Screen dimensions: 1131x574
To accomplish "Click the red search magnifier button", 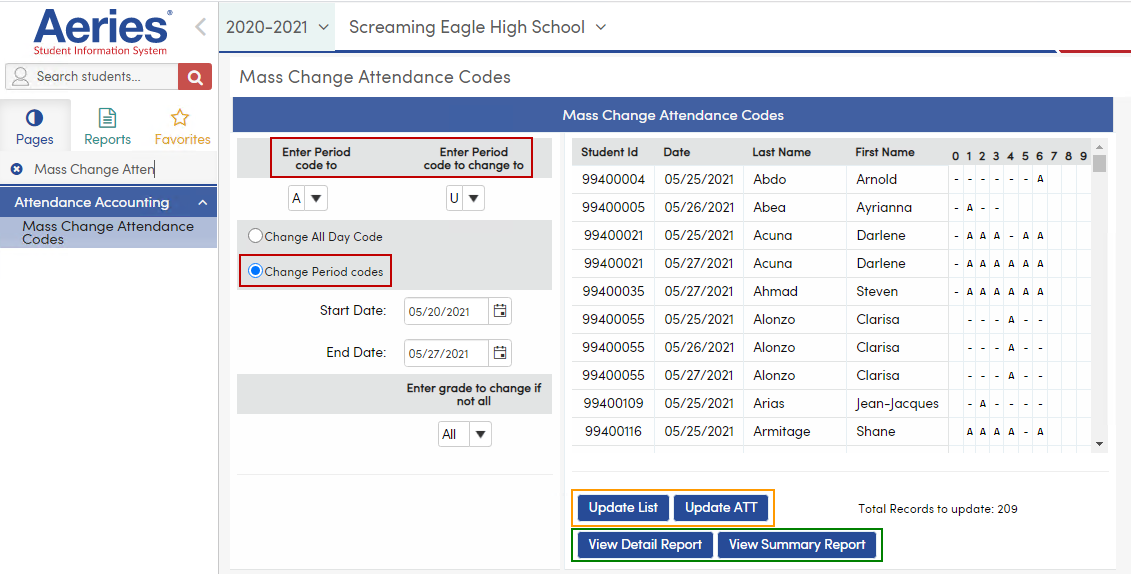I will 195,76.
